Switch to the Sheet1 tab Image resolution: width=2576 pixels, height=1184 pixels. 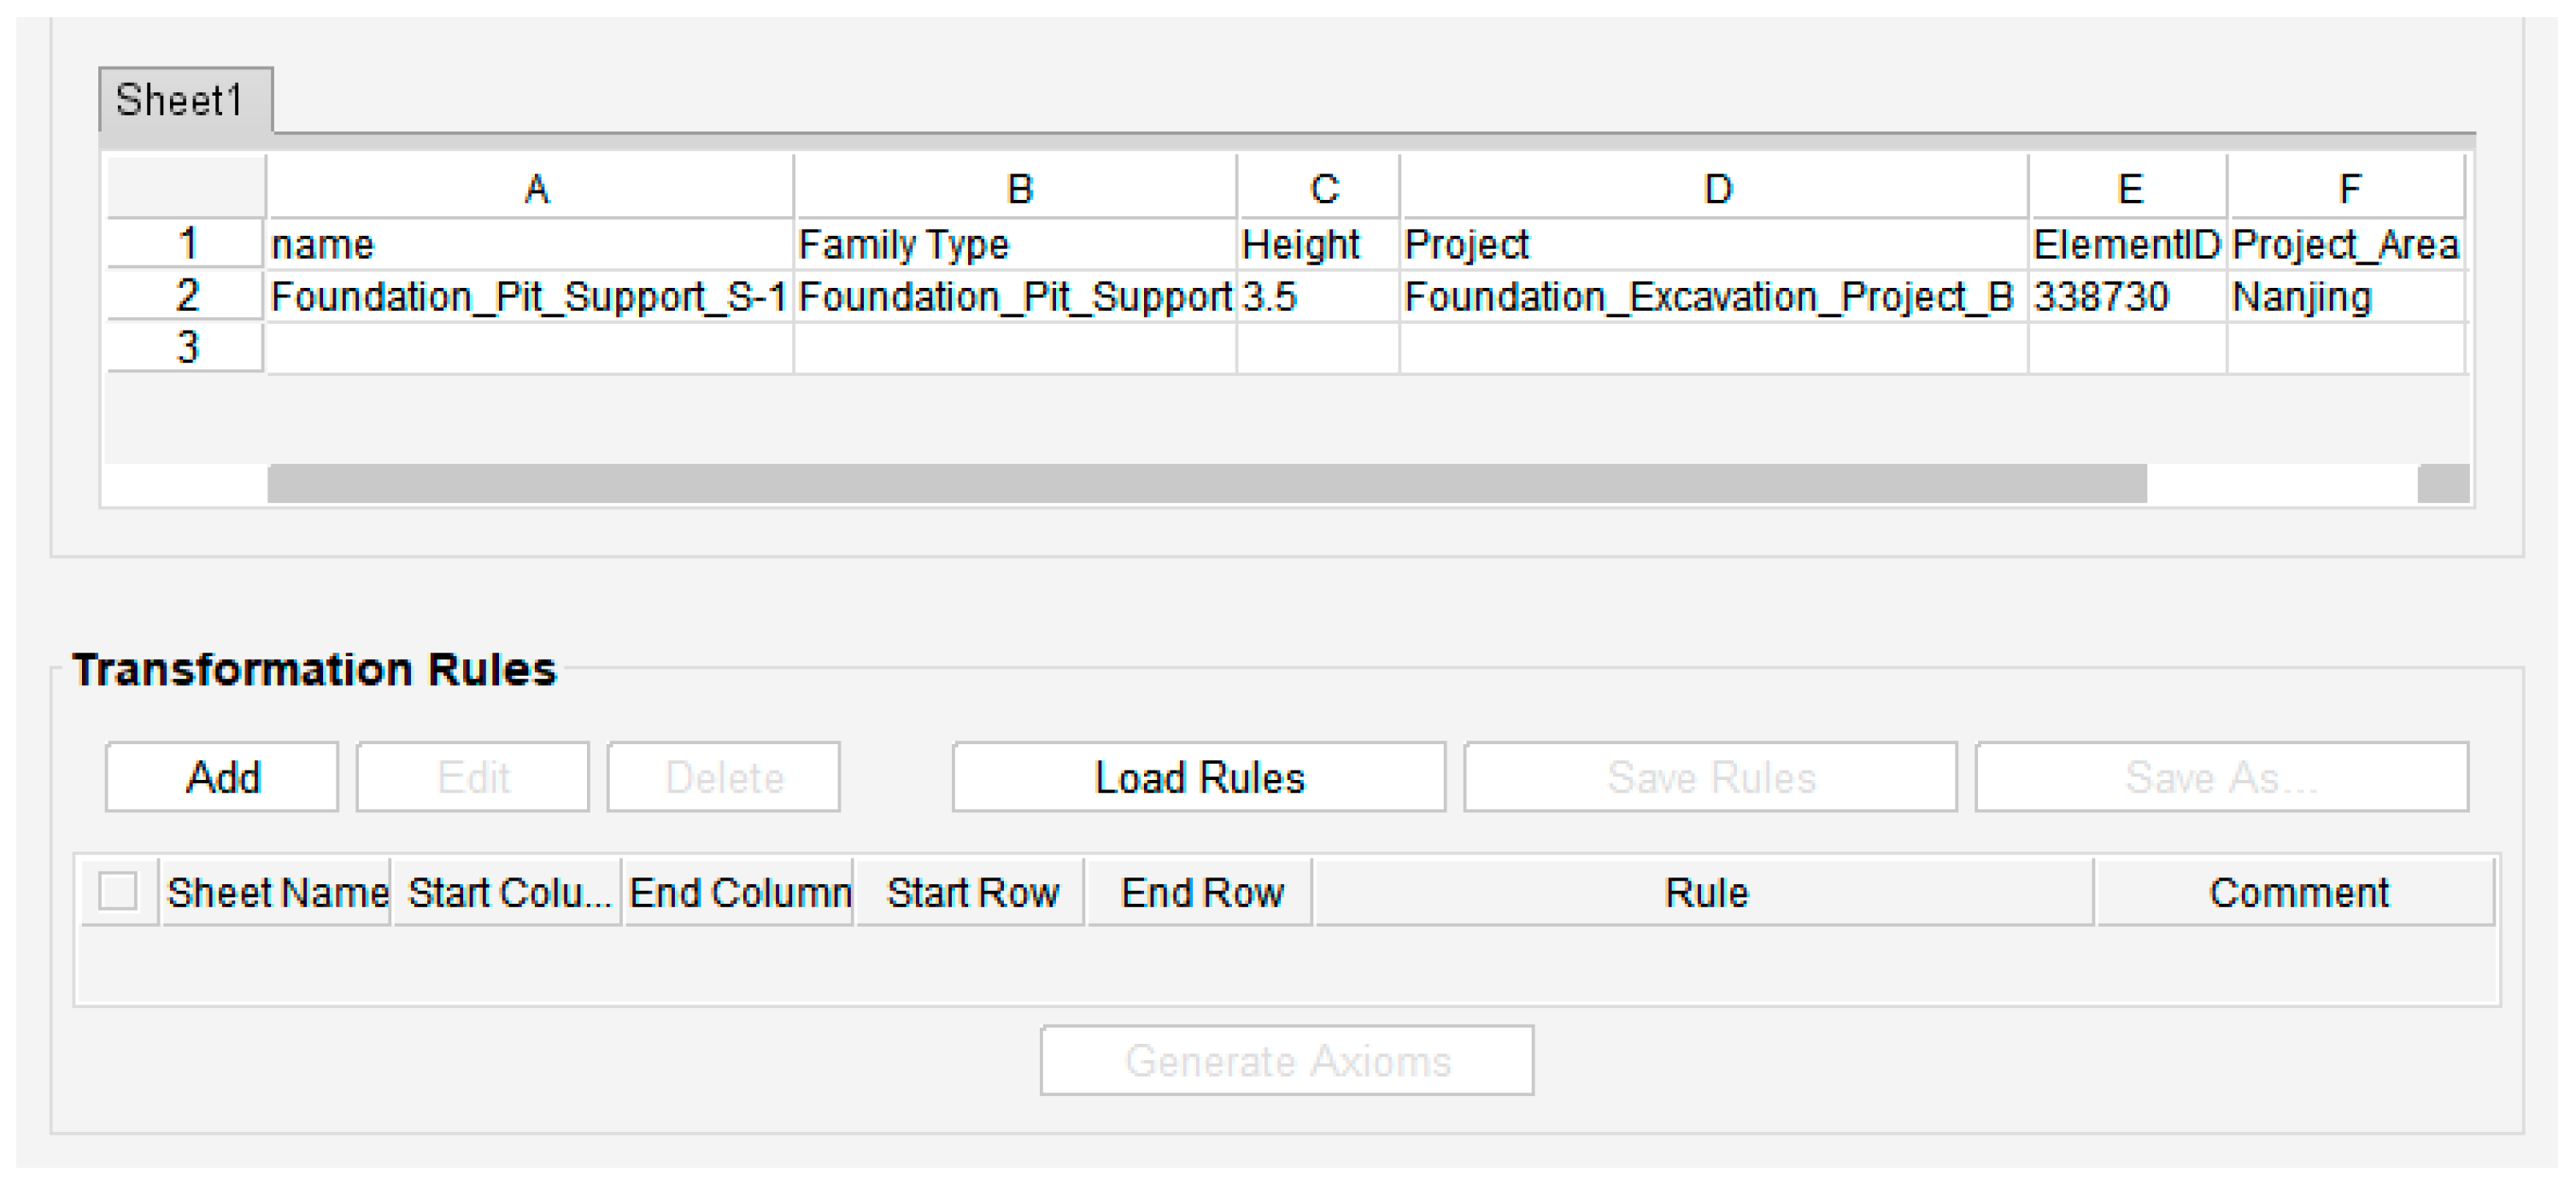(x=185, y=100)
